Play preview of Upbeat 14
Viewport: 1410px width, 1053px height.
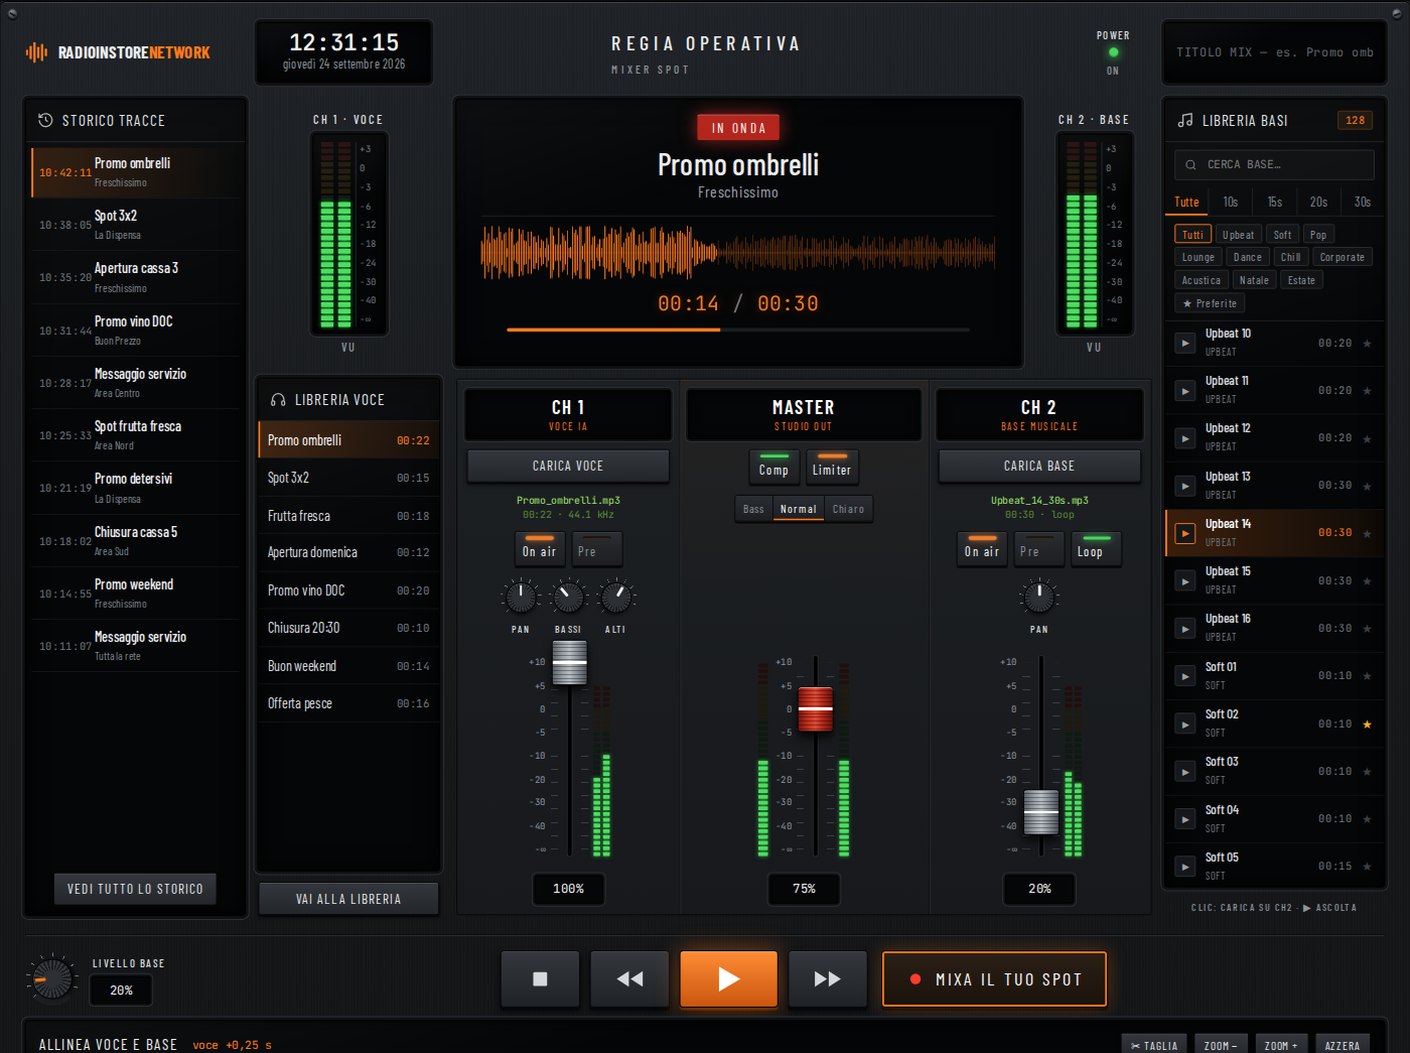coord(1185,533)
